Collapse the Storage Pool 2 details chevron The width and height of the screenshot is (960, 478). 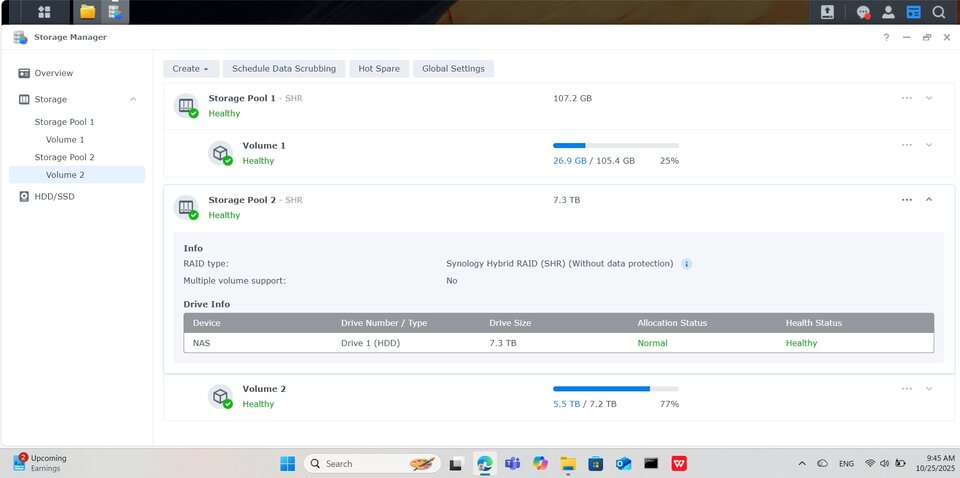pyautogui.click(x=929, y=200)
